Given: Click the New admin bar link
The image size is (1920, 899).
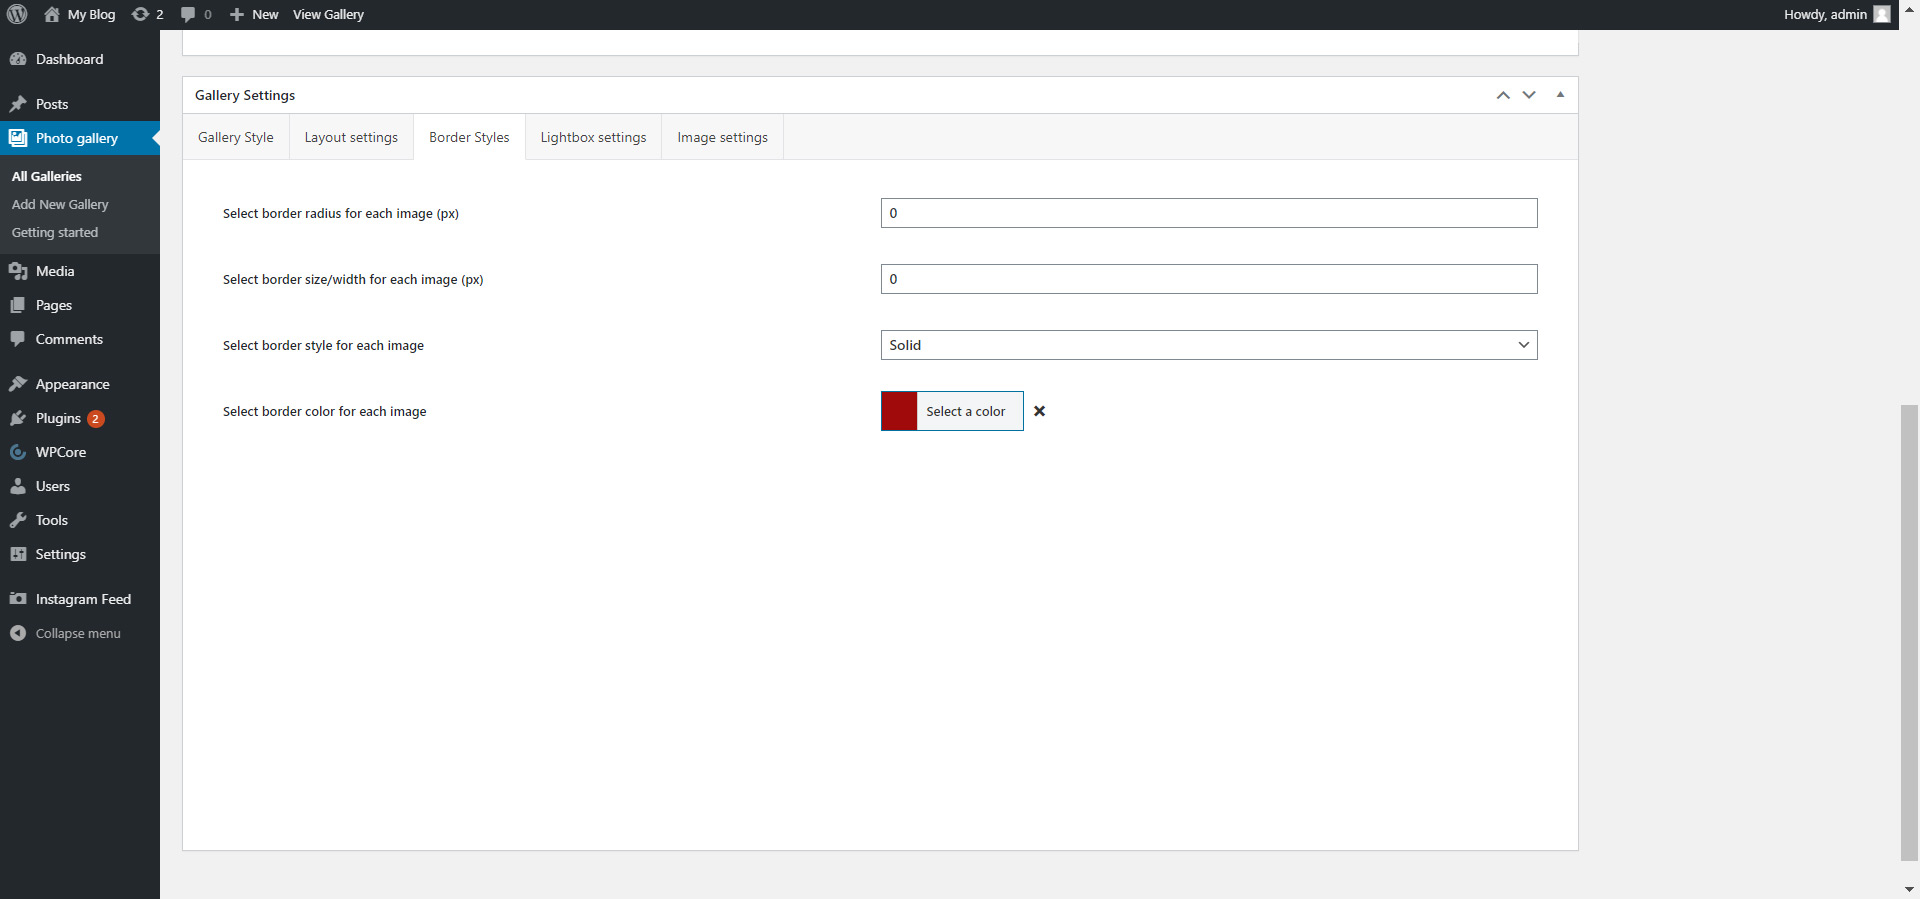Looking at the screenshot, I should click(265, 14).
